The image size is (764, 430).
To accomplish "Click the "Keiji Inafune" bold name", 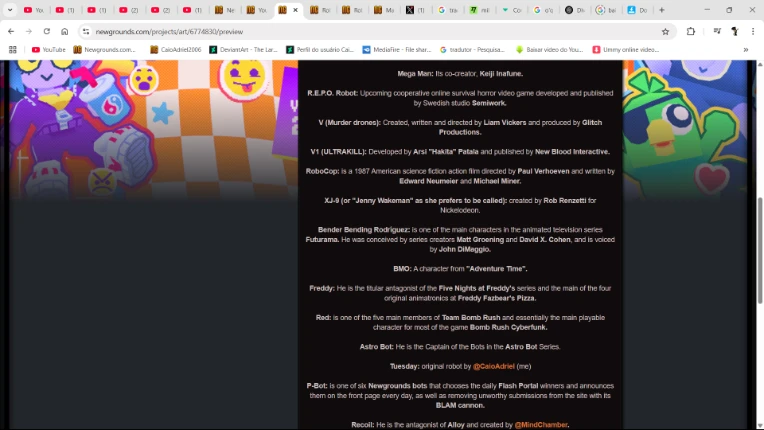I will click(x=501, y=74).
